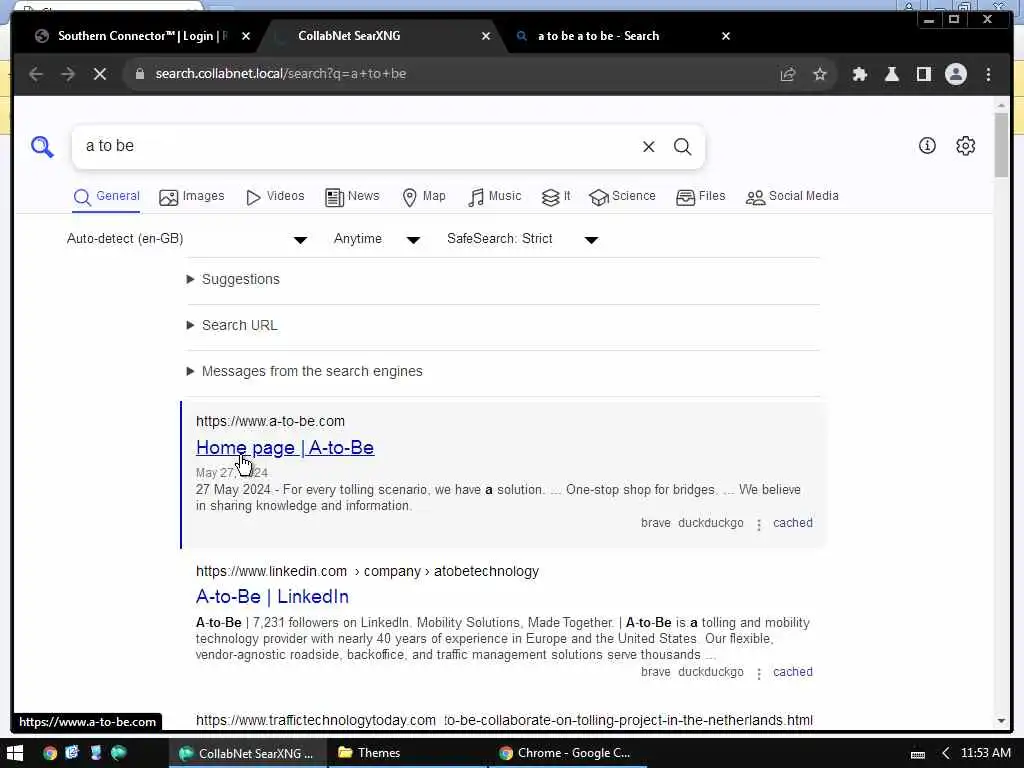Image resolution: width=1024 pixels, height=768 pixels.
Task: Open the About info icon
Action: click(927, 146)
